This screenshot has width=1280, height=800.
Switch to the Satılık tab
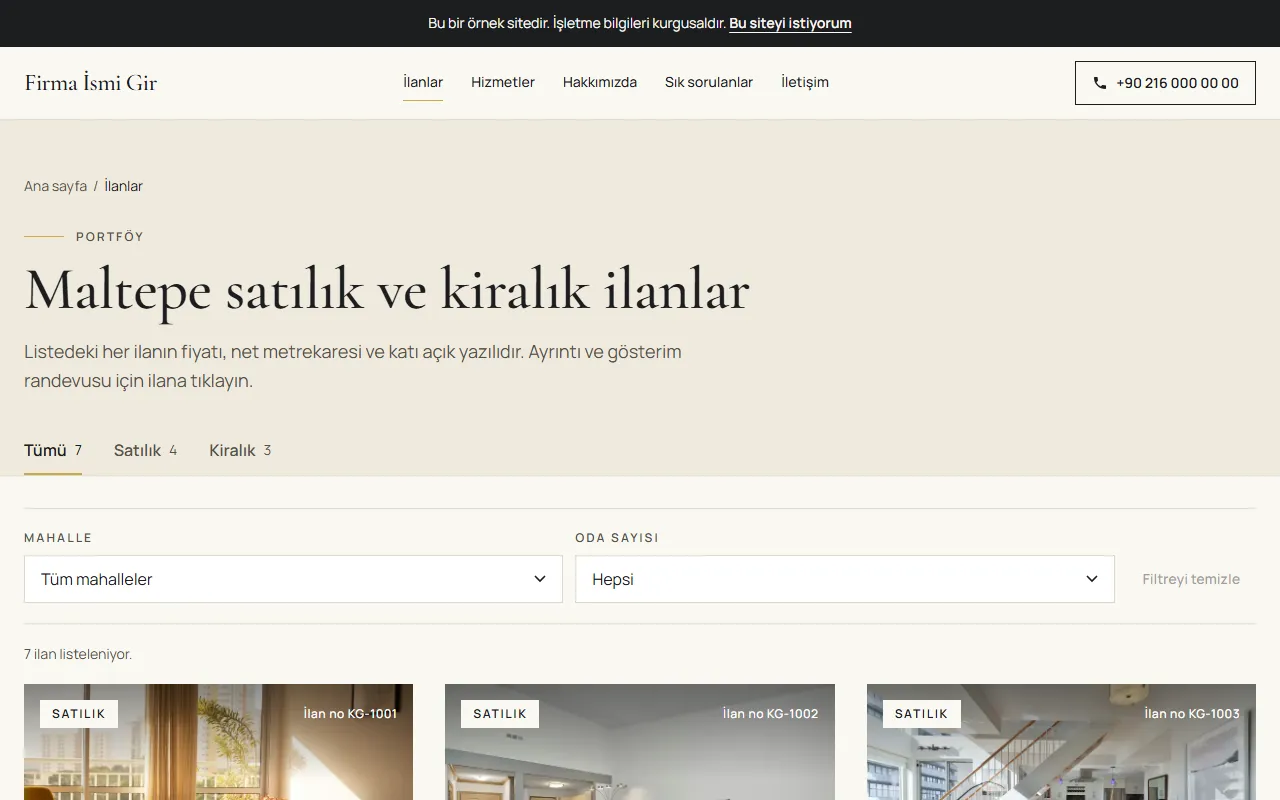coord(145,450)
